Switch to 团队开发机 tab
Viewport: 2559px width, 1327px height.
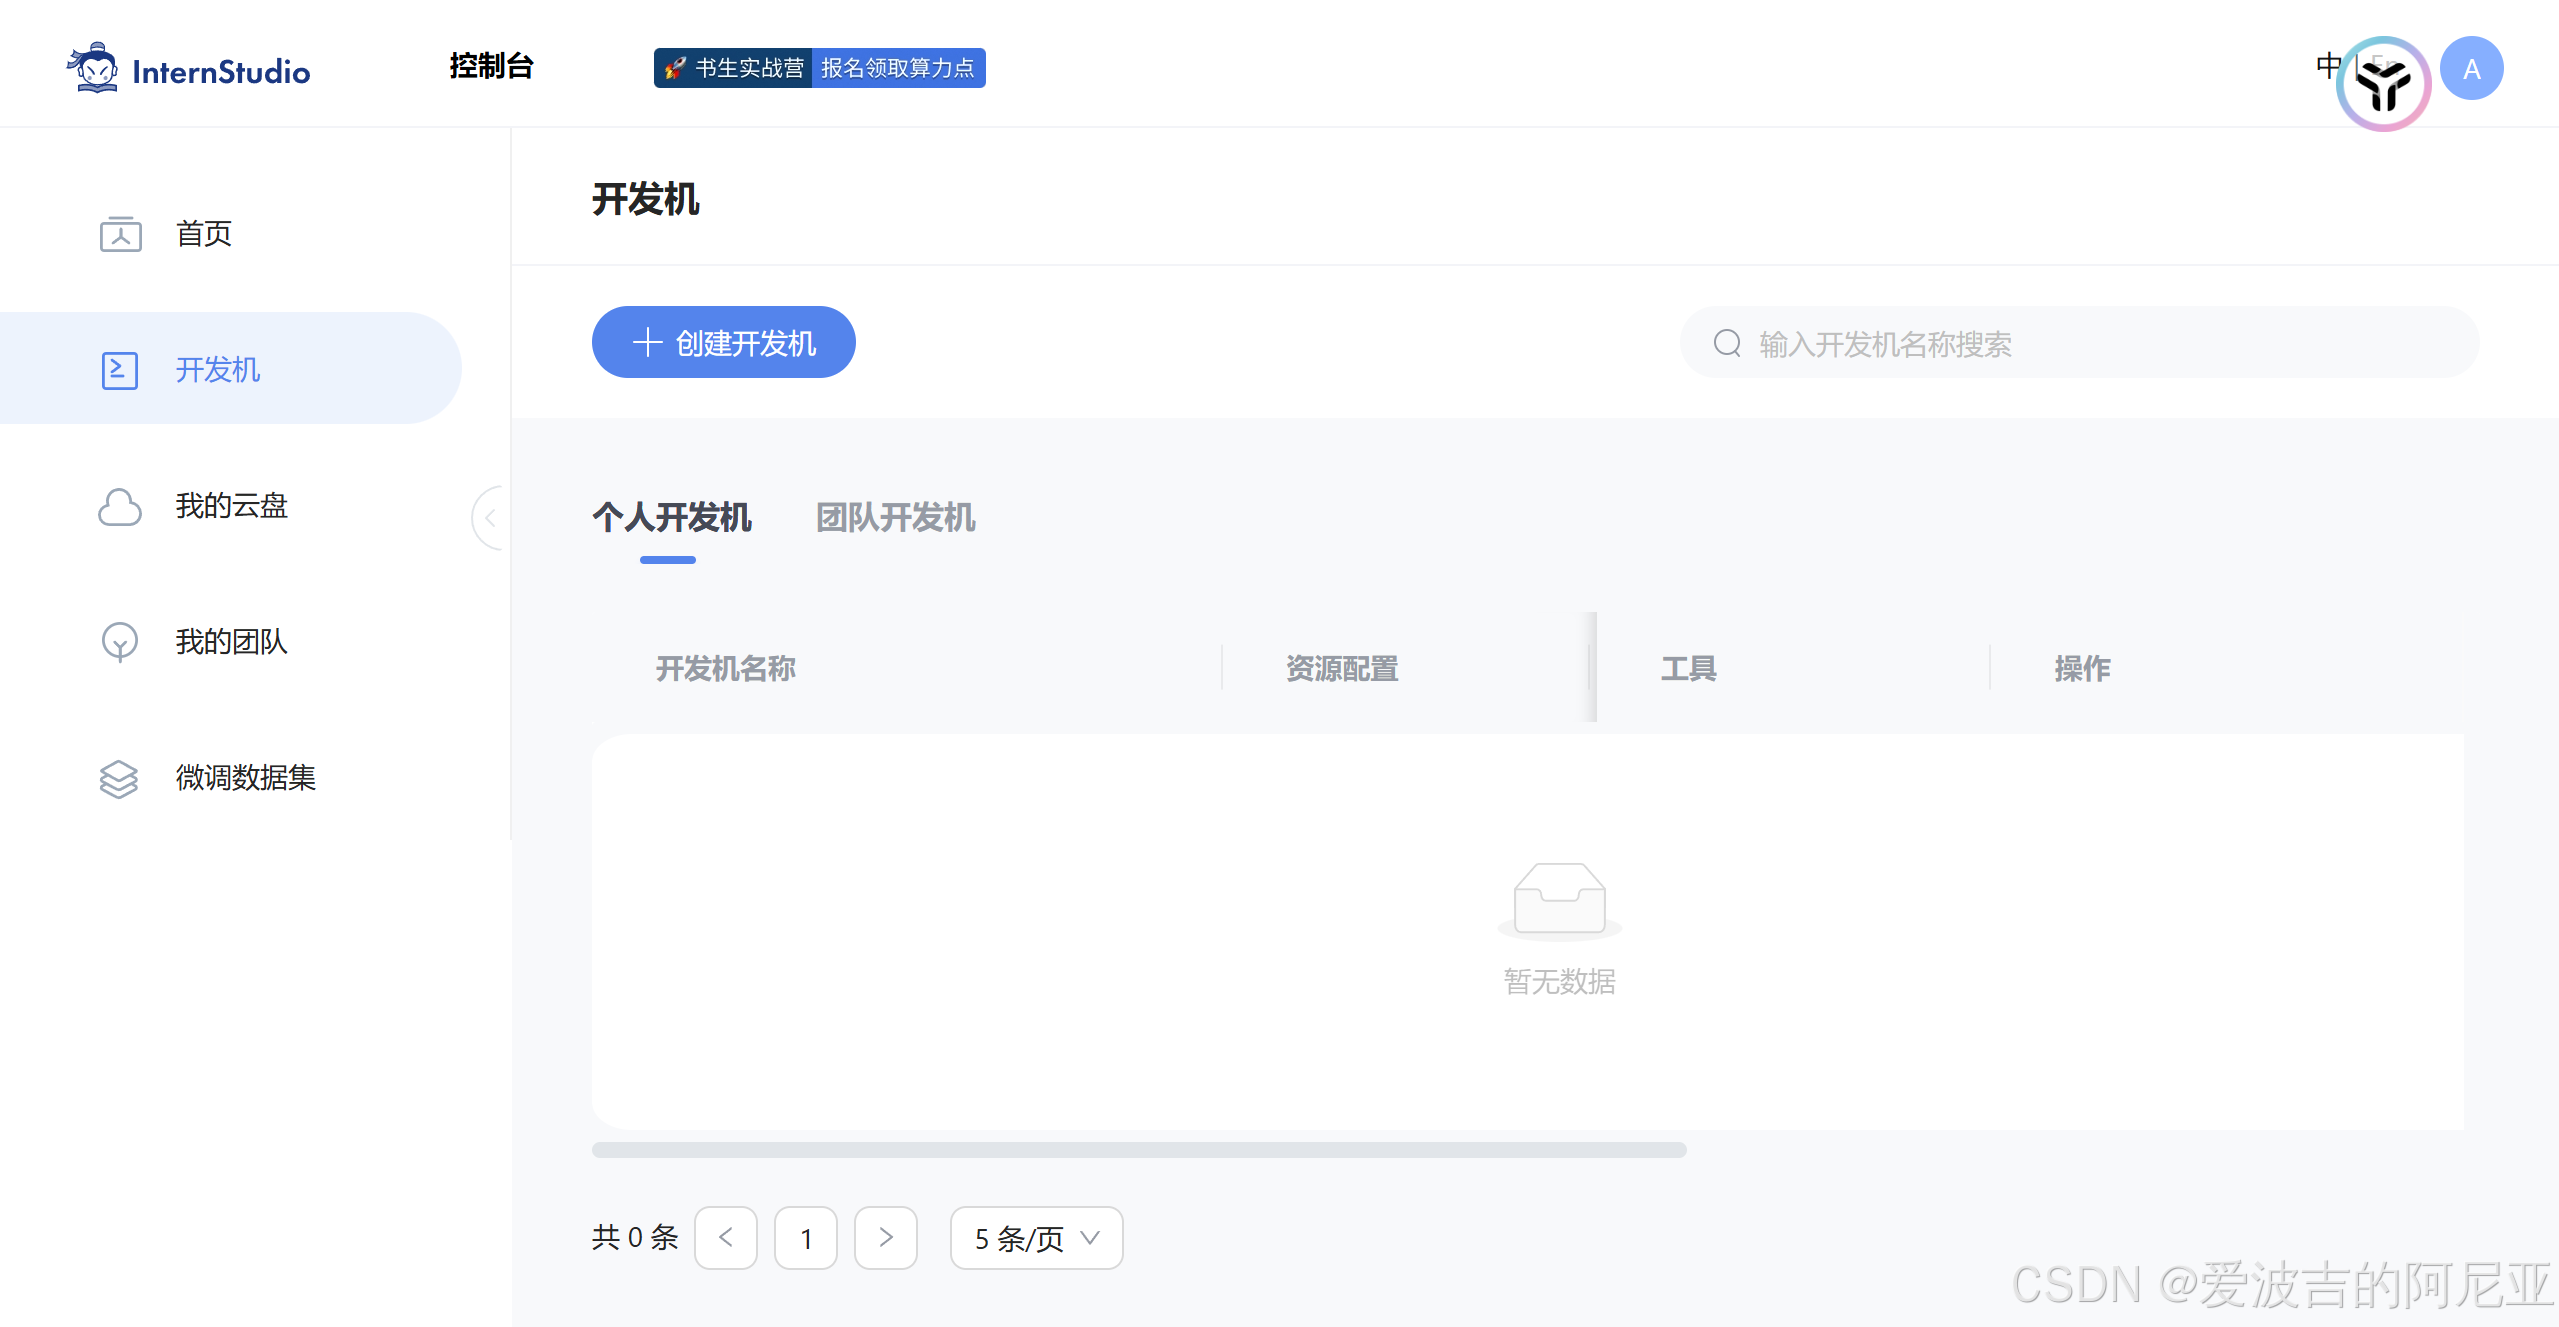click(x=895, y=518)
